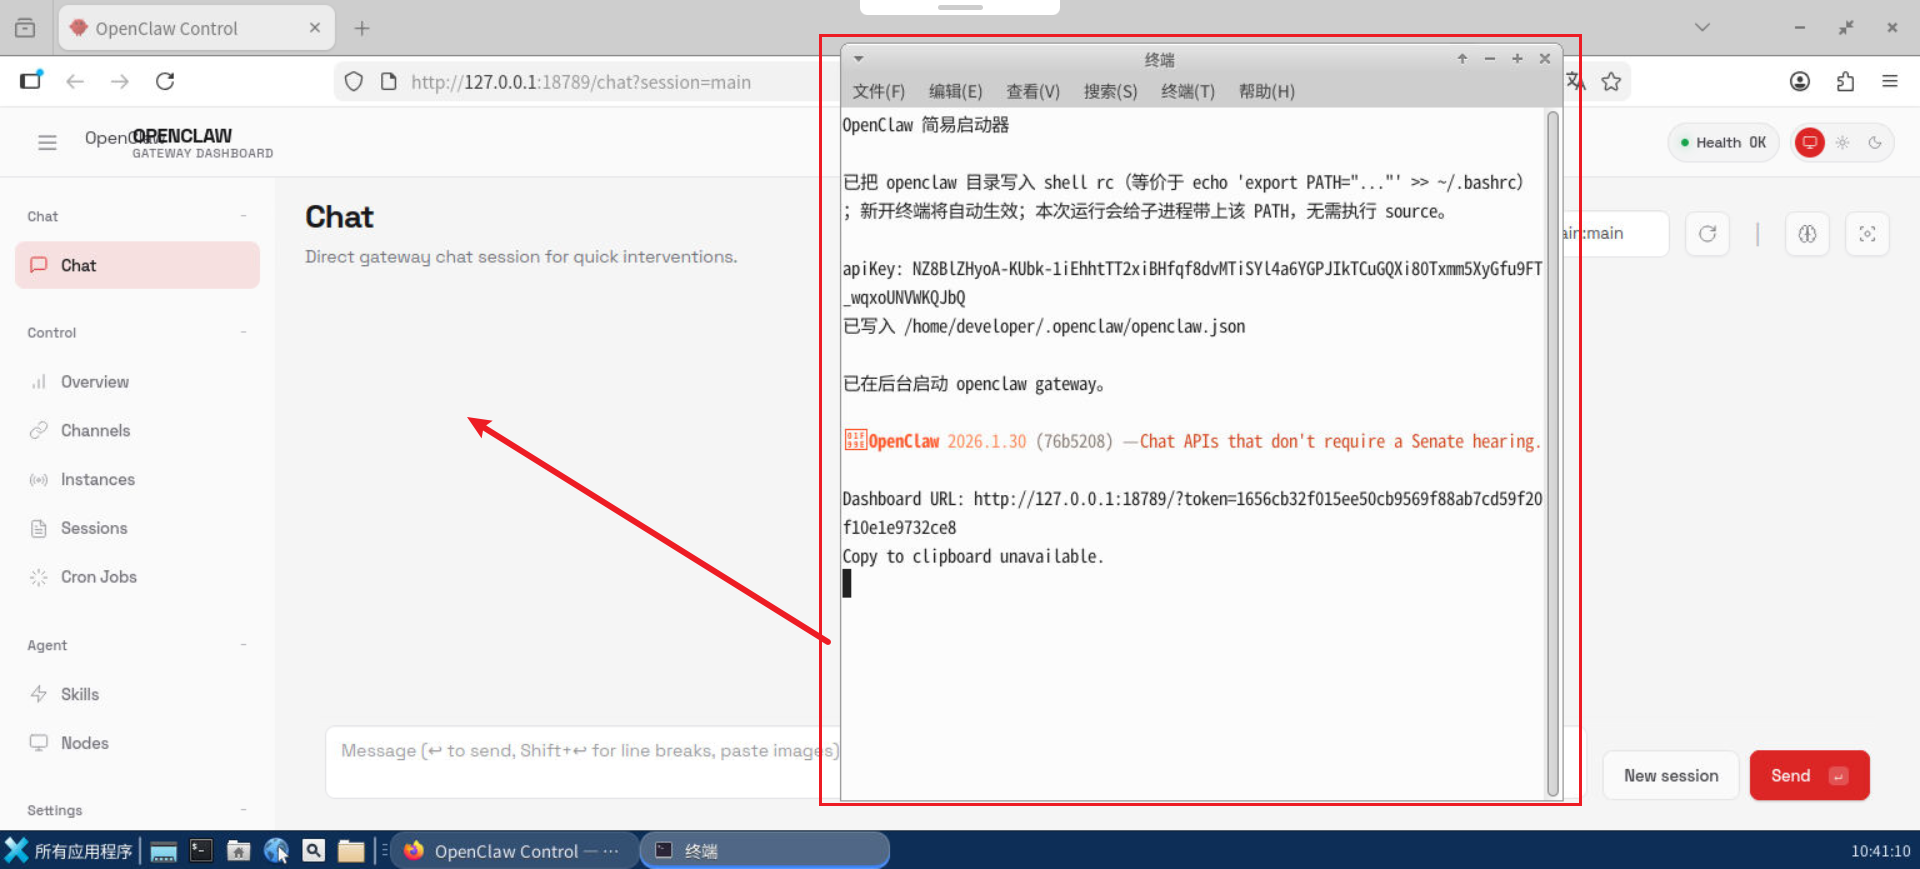Open the 所有应用程序 applications menu
1920x869 pixels.
click(69, 851)
